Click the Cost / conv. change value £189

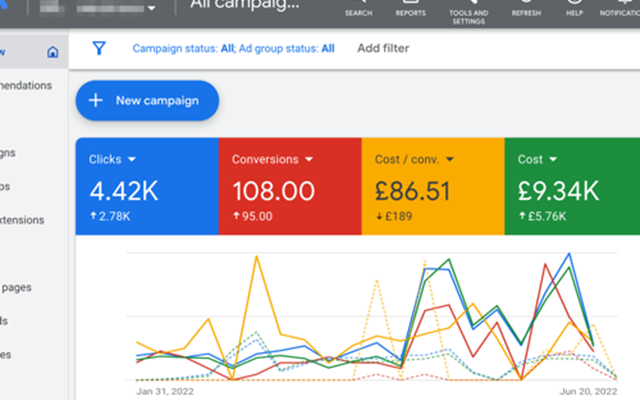(x=398, y=216)
